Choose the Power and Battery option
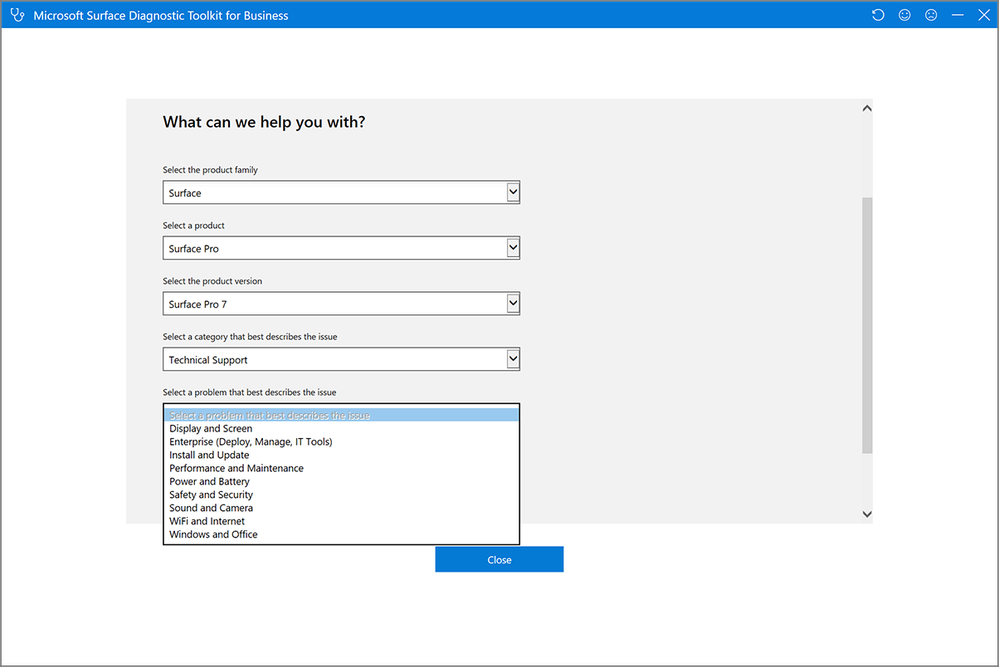 click(x=210, y=482)
